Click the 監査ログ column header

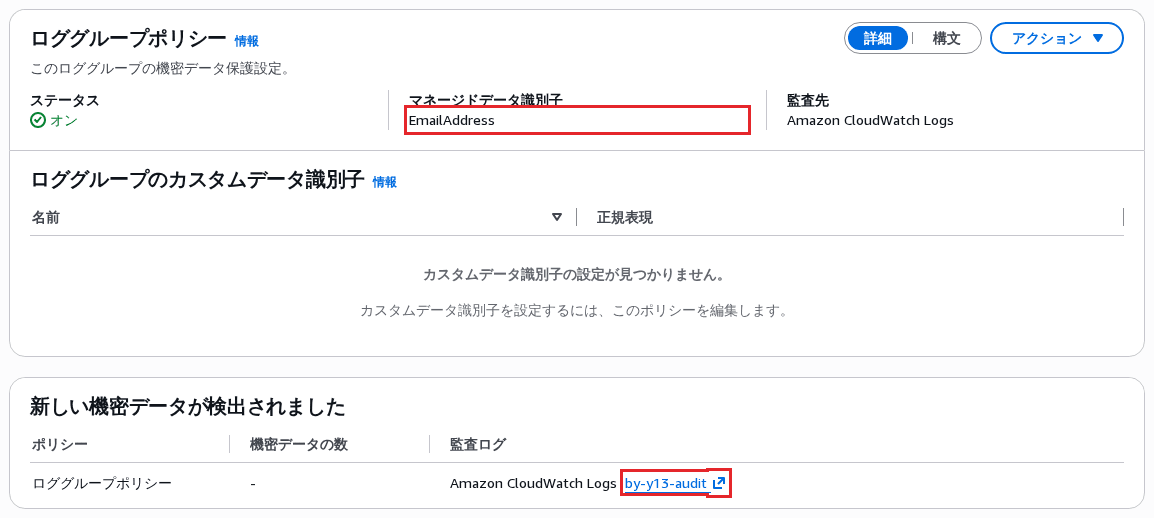(x=478, y=444)
